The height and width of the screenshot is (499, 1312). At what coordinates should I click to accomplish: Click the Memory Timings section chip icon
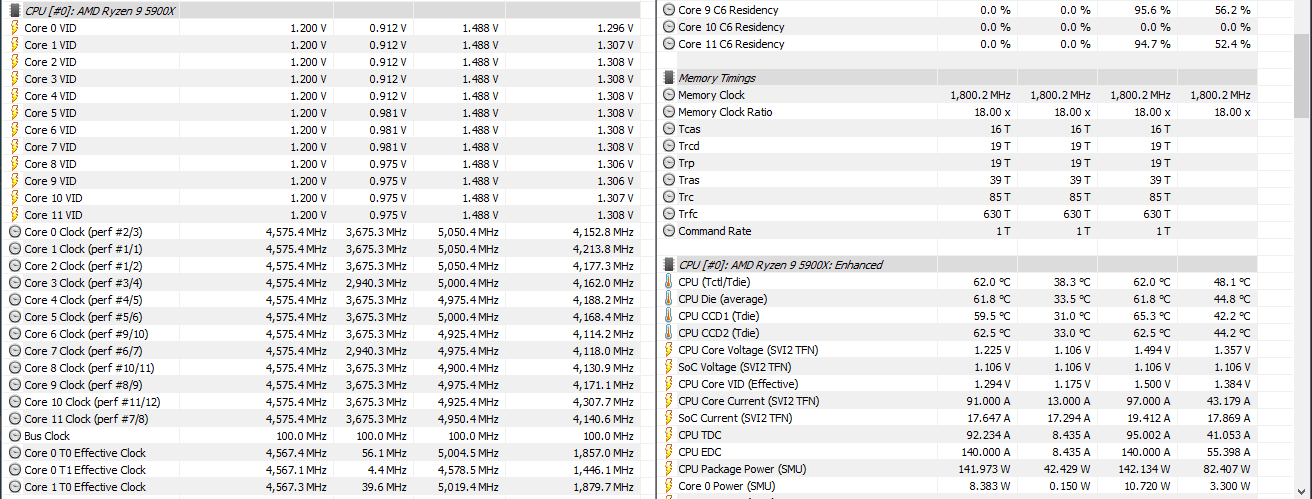tap(669, 78)
